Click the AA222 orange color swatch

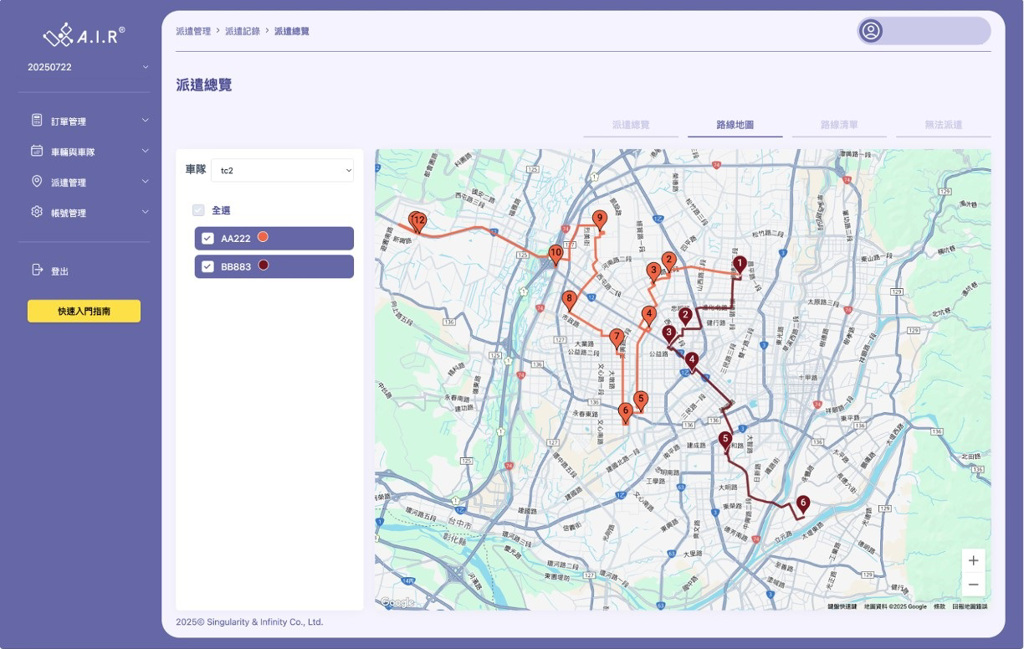(263, 237)
